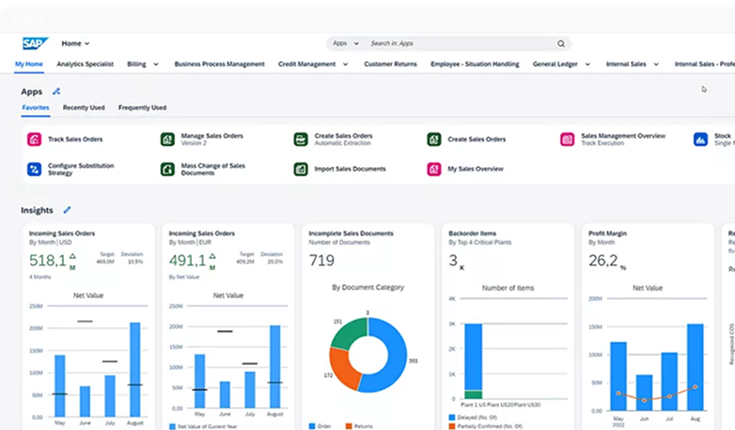Click the SAP logo
This screenshot has width=735, height=430.
click(34, 43)
